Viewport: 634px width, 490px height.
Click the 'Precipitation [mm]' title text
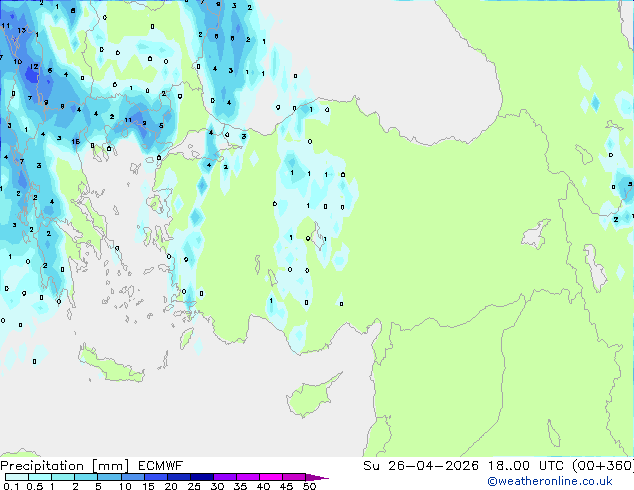tap(65, 466)
